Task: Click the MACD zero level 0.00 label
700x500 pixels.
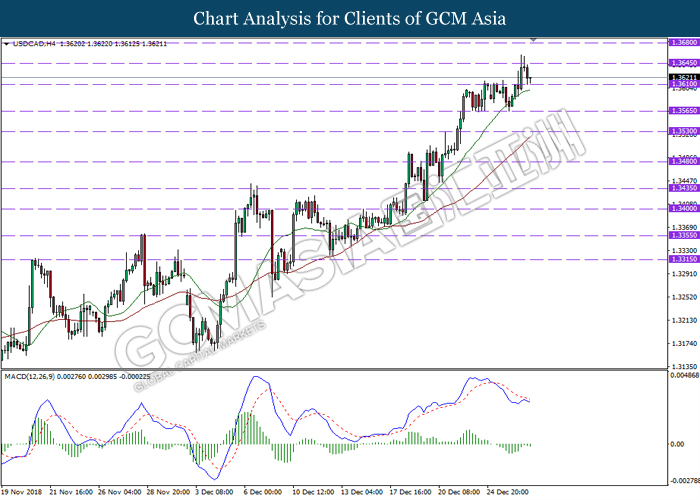Action: [678, 444]
